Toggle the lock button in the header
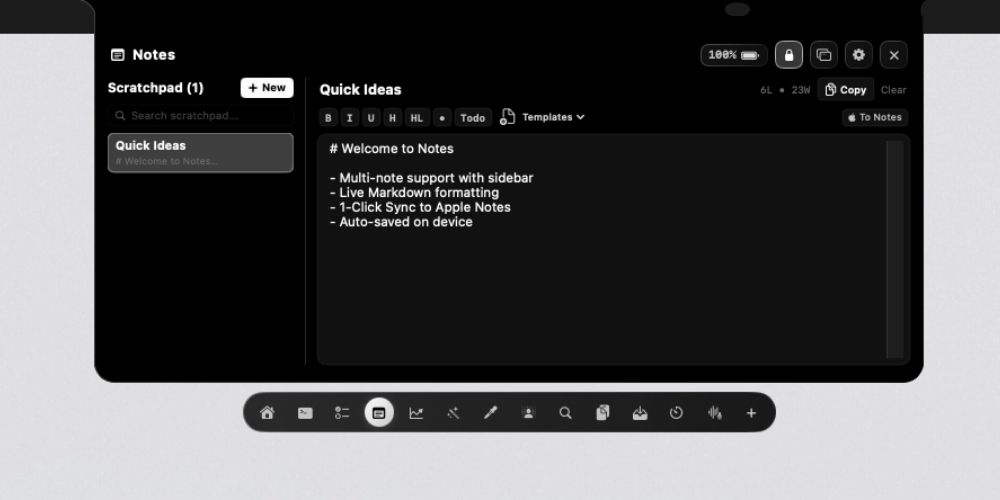The height and width of the screenshot is (500, 1000). pos(789,55)
